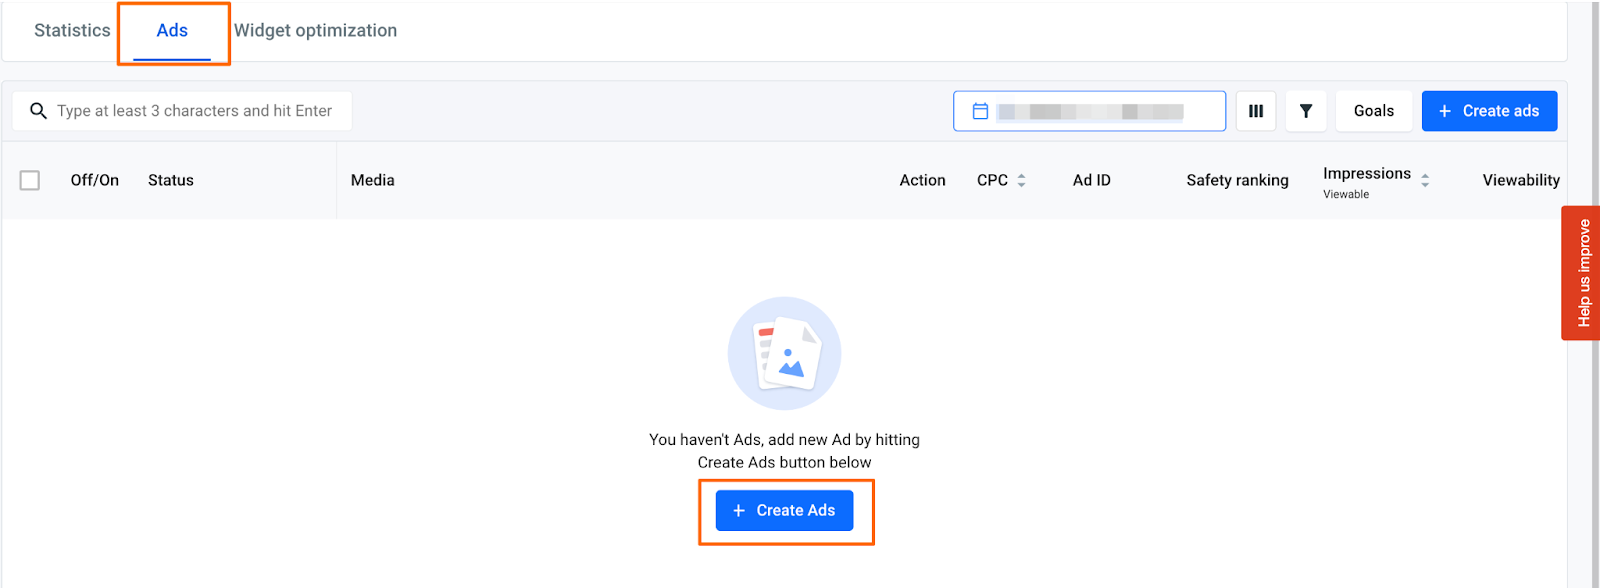Focus the ads search input field

194,111
